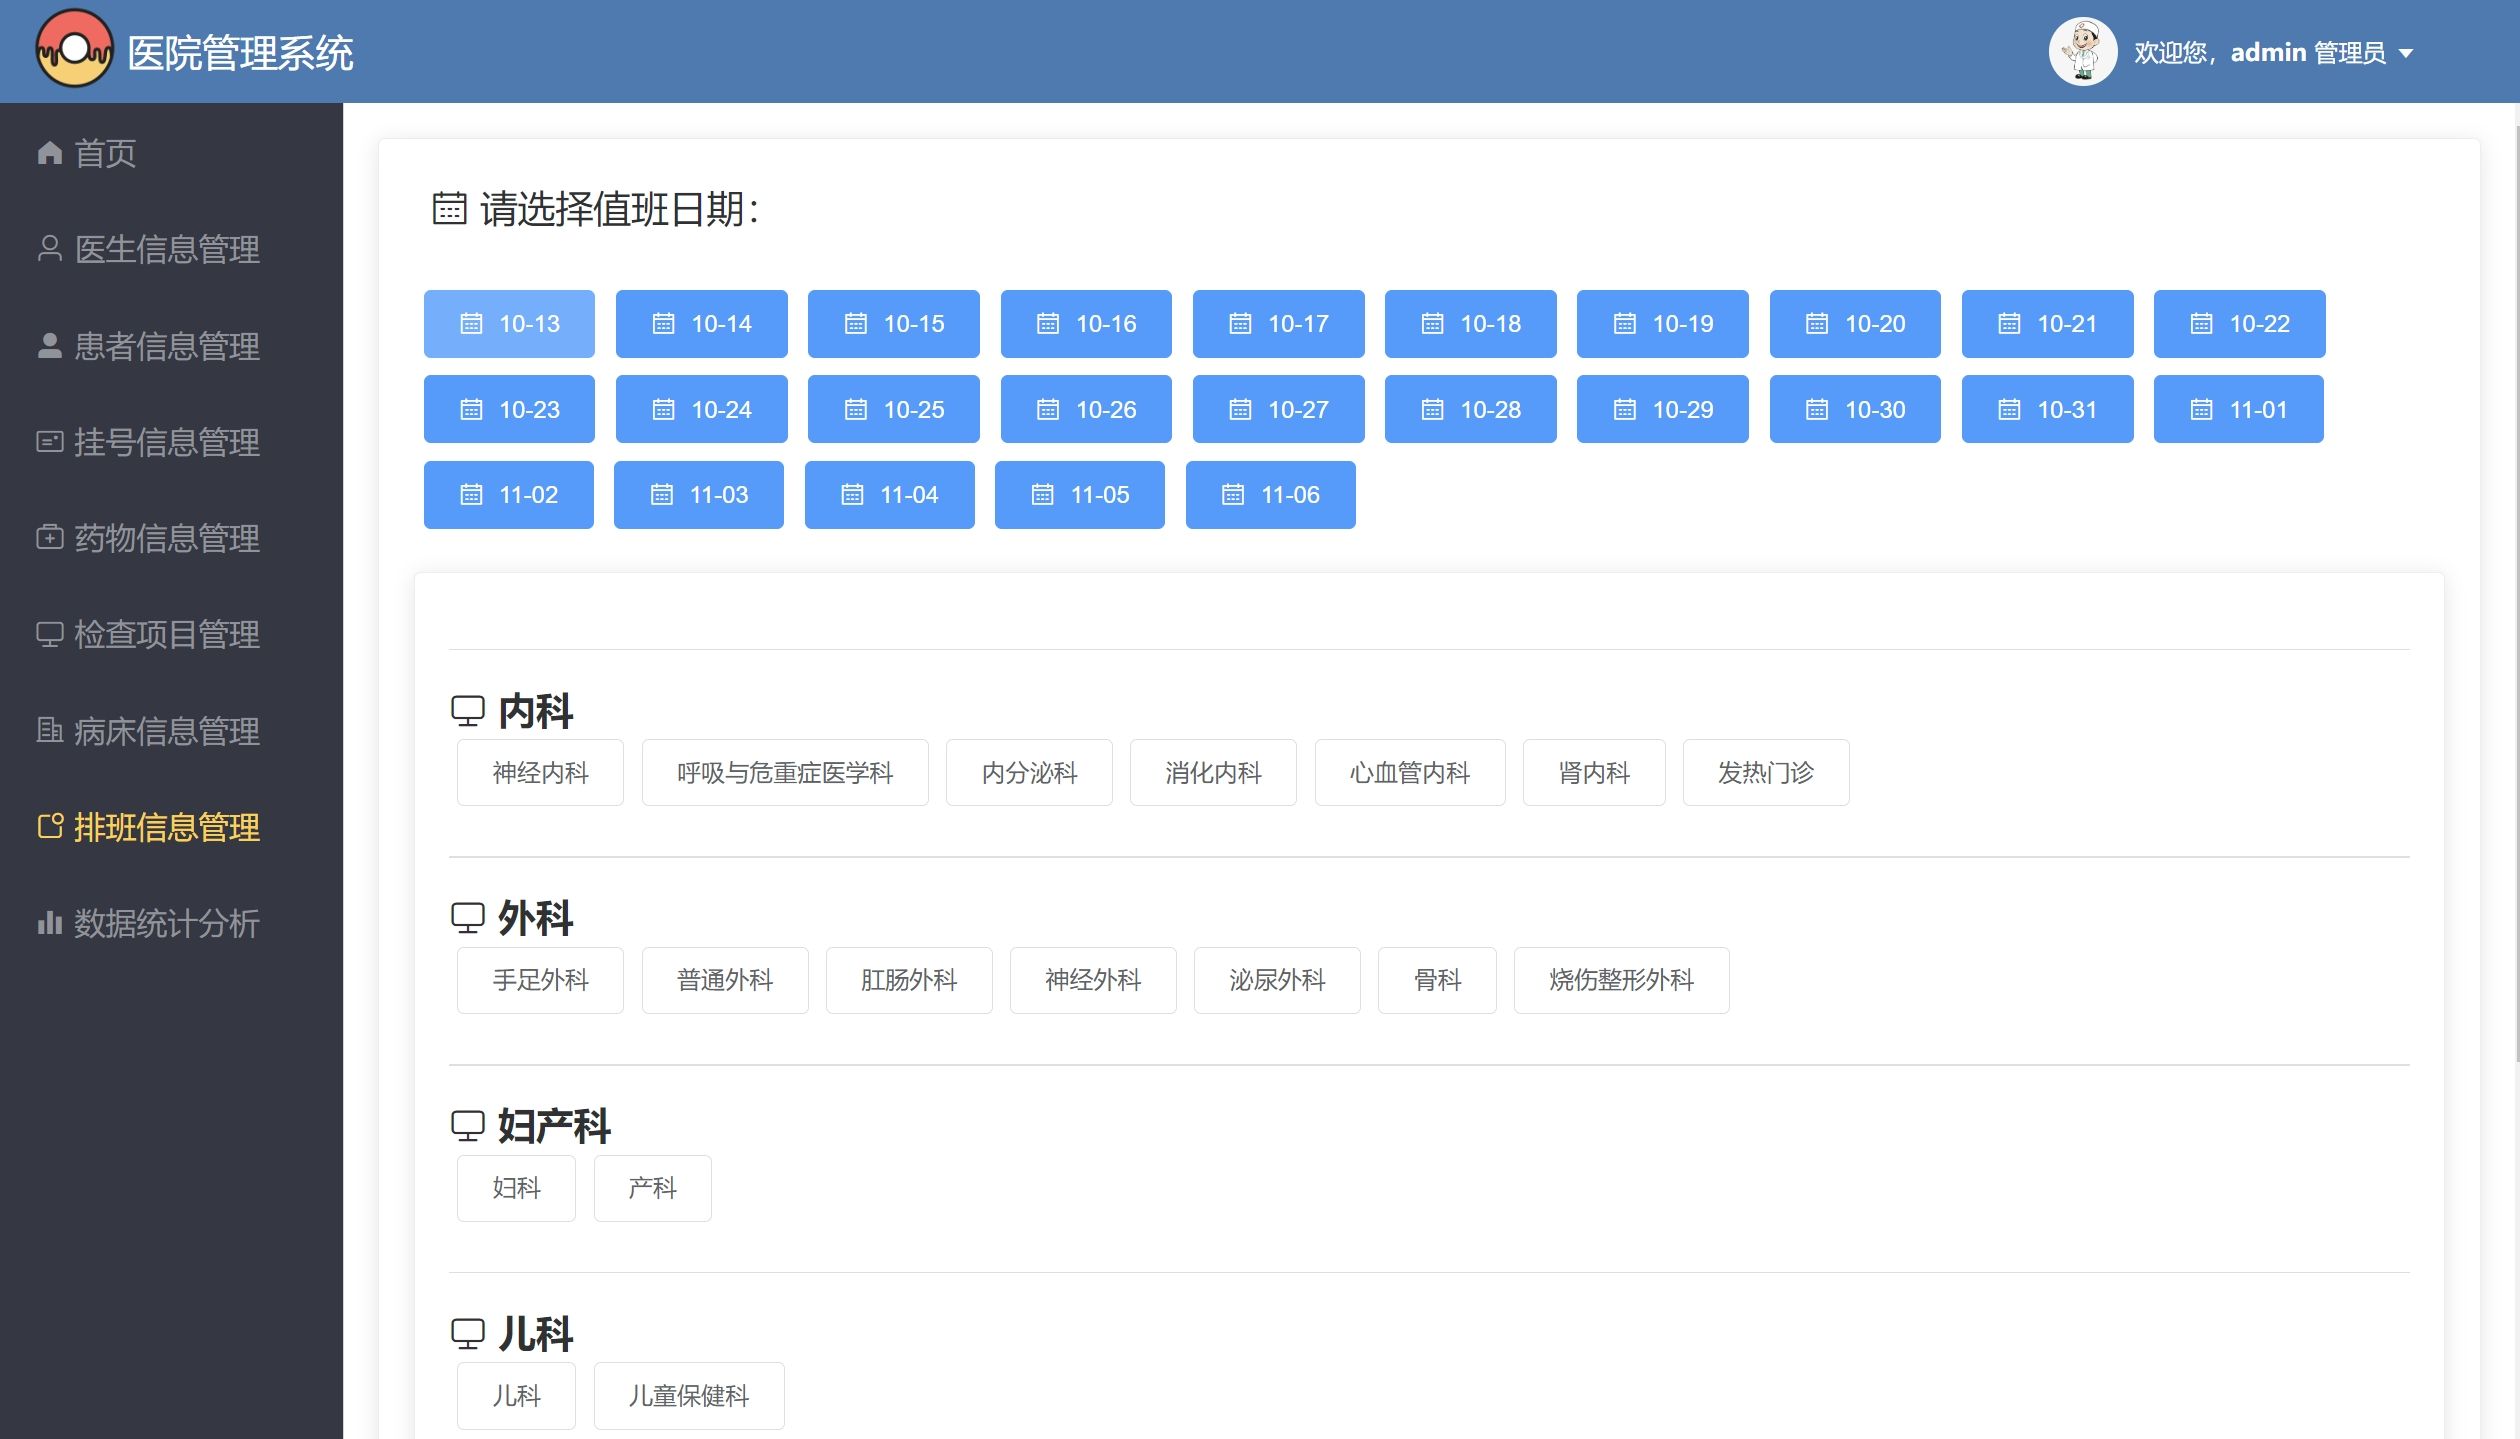Select the 消化内科 department
Image resolution: width=2520 pixels, height=1439 pixels.
tap(1213, 773)
